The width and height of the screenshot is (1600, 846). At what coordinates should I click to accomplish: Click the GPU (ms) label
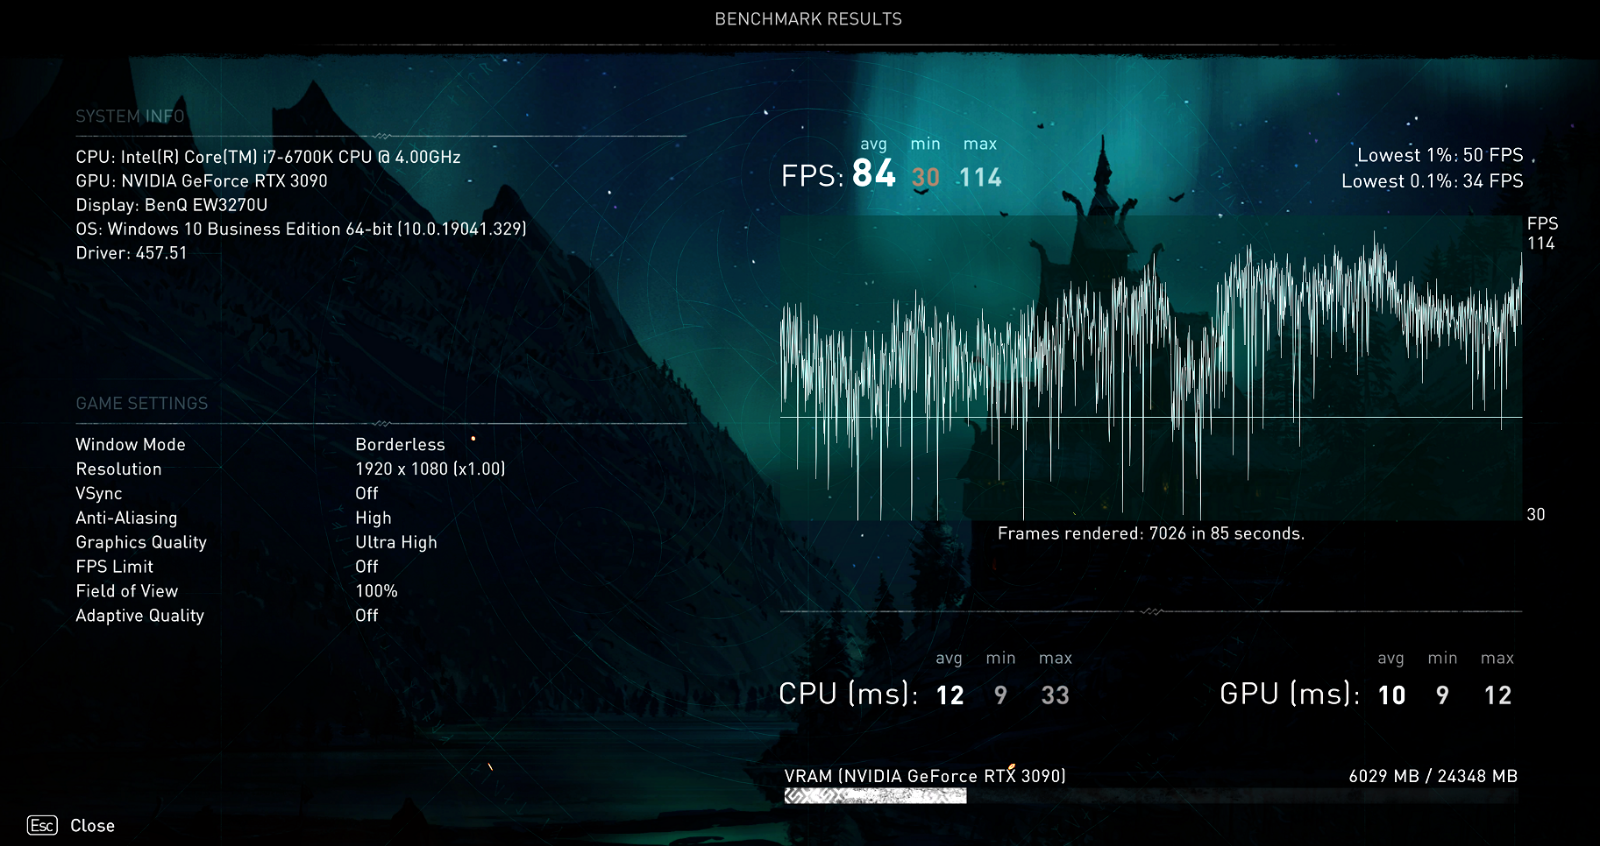click(1290, 694)
